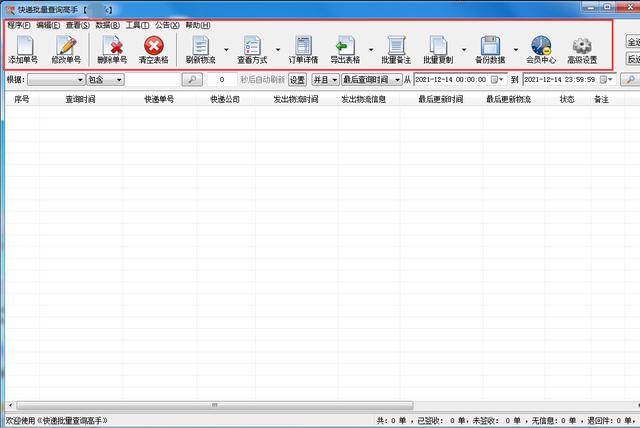Click the search magnifier button after keyword field
The width and height of the screenshot is (640, 428).
tap(192, 80)
